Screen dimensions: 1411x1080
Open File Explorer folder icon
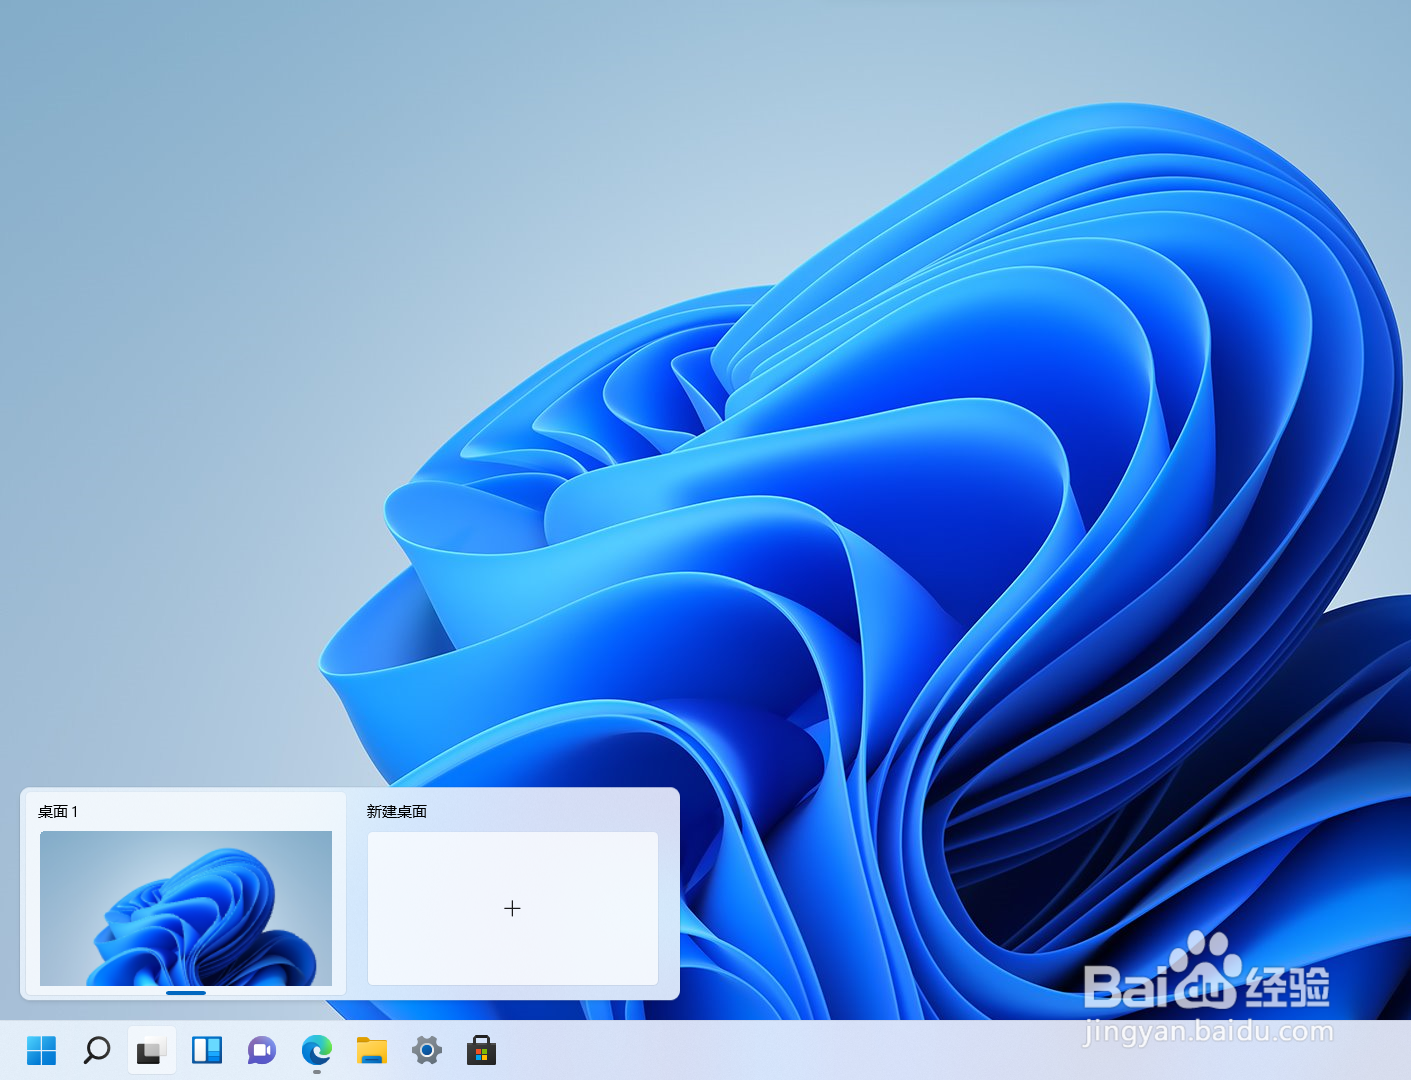tap(372, 1051)
